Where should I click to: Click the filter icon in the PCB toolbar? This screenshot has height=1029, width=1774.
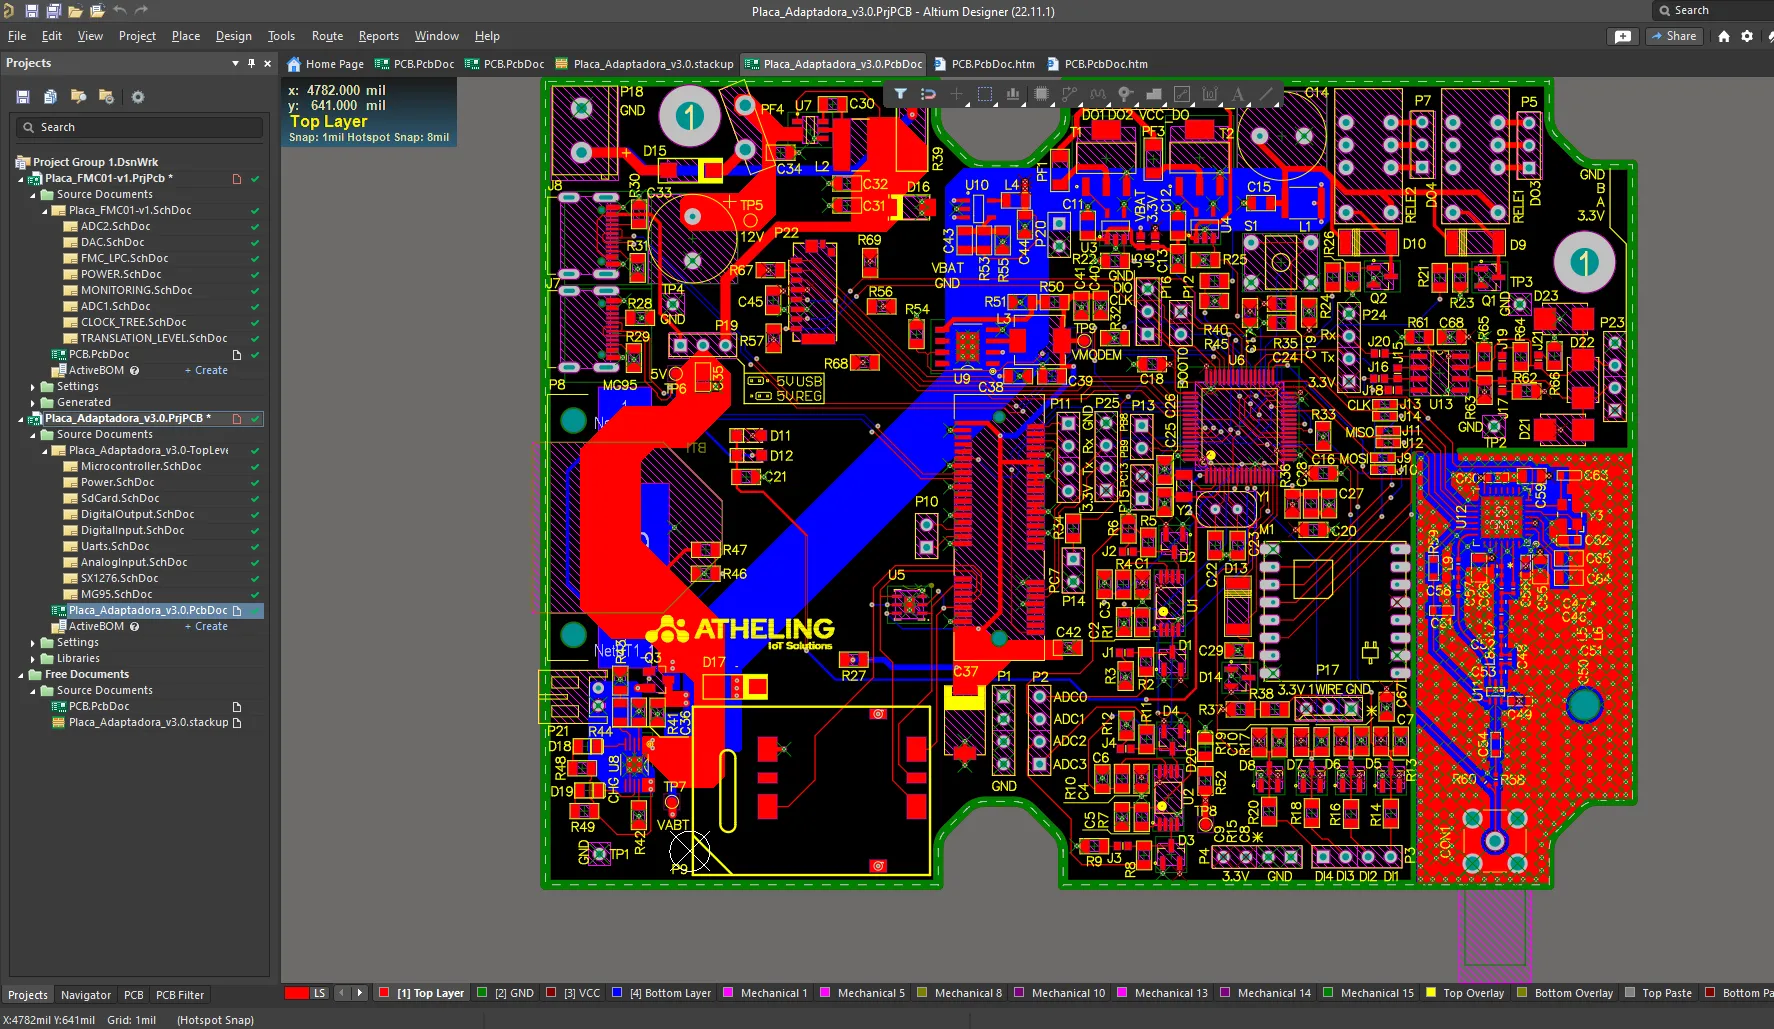(898, 94)
